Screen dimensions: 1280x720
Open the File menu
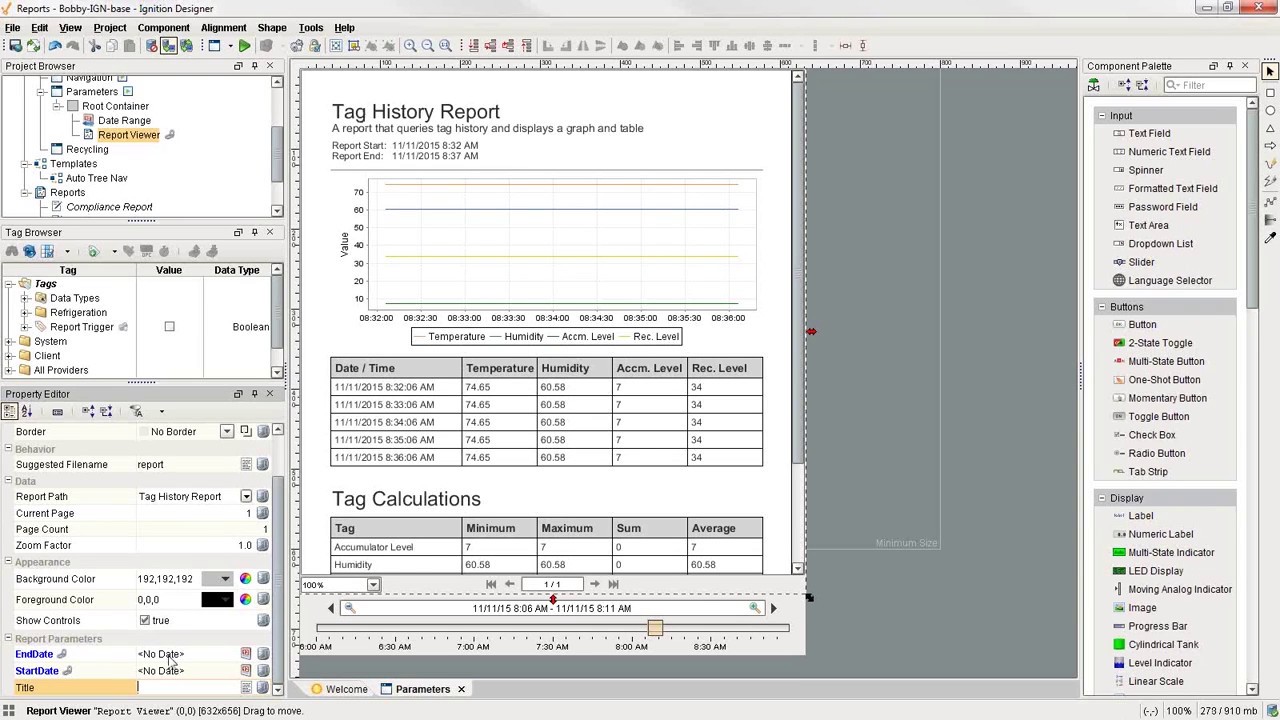12,28
